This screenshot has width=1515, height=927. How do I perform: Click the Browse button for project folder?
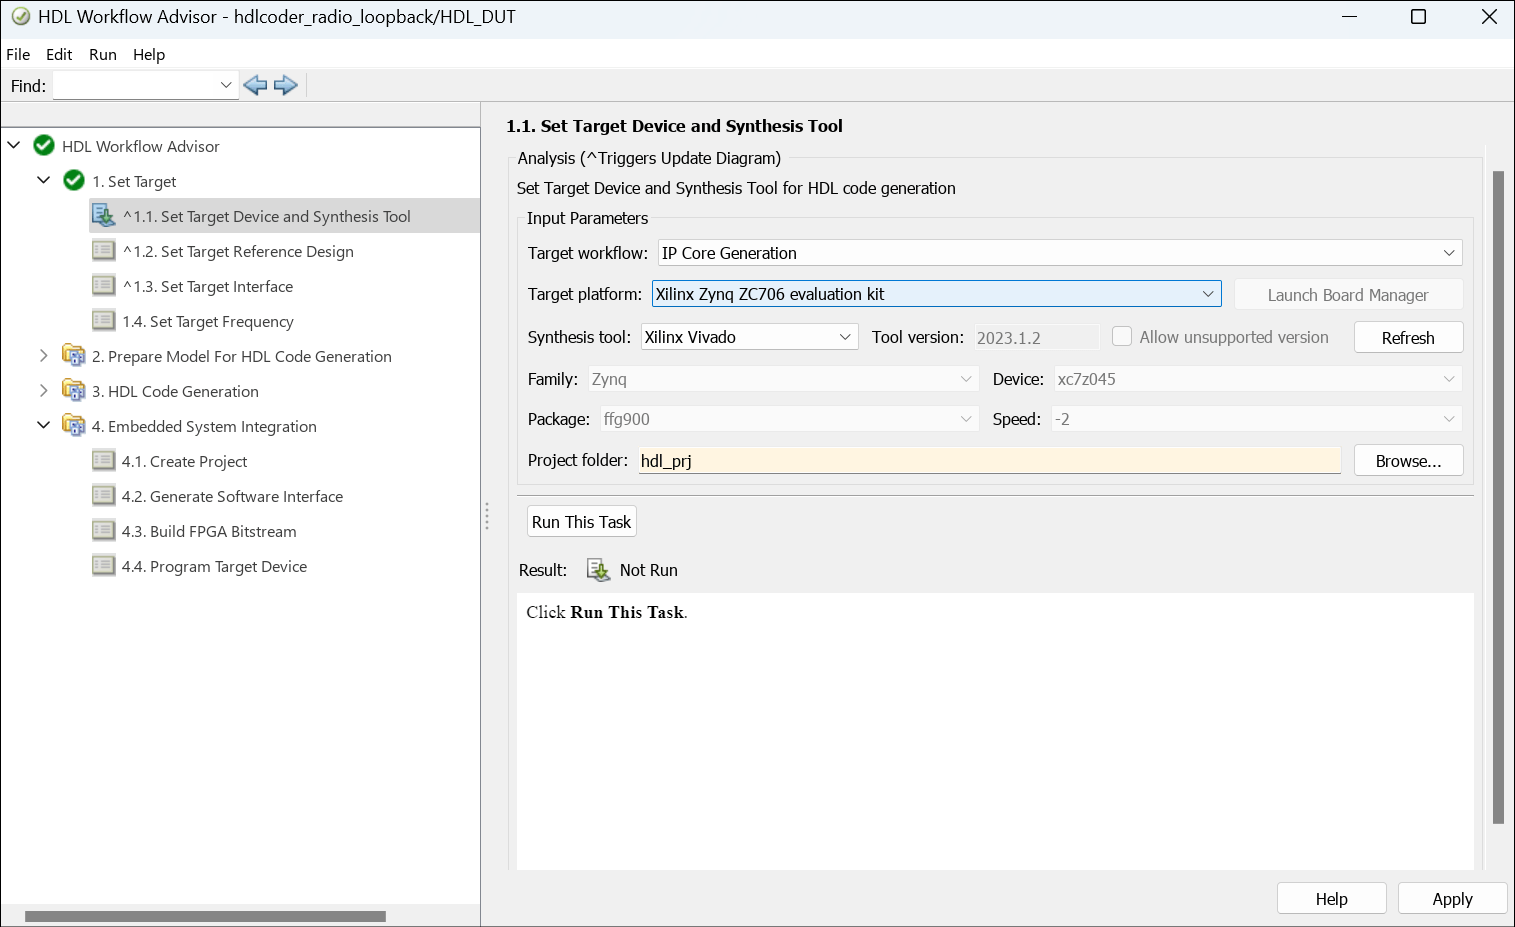click(1408, 460)
